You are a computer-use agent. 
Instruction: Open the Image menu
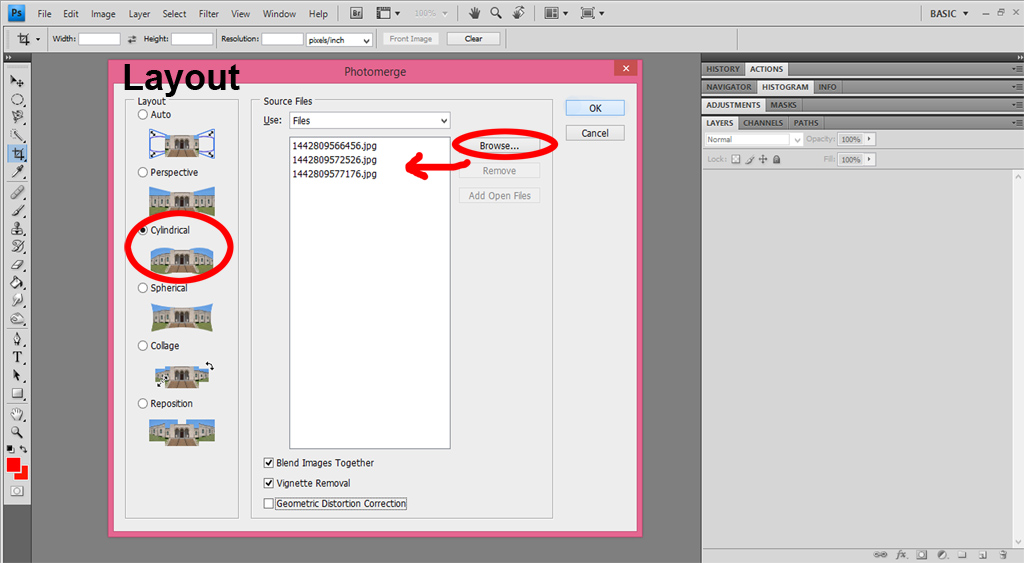coord(103,14)
